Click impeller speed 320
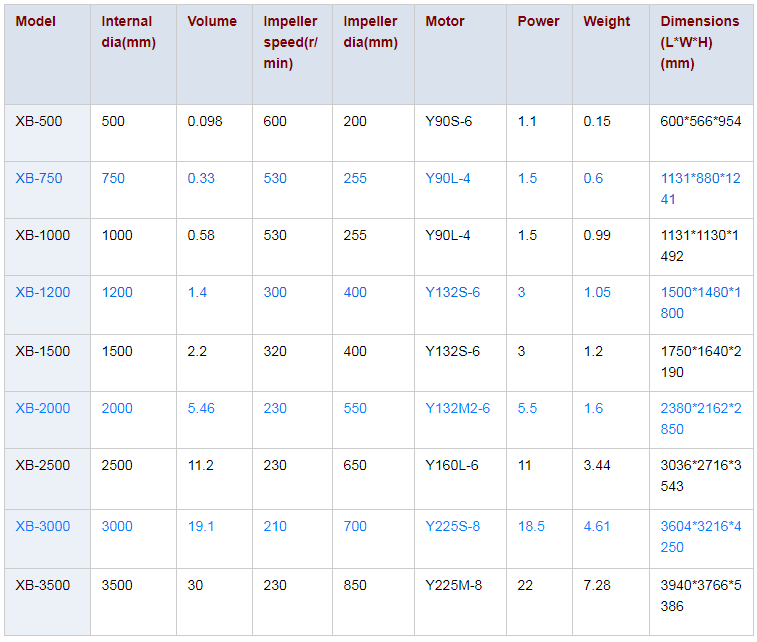 275,351
